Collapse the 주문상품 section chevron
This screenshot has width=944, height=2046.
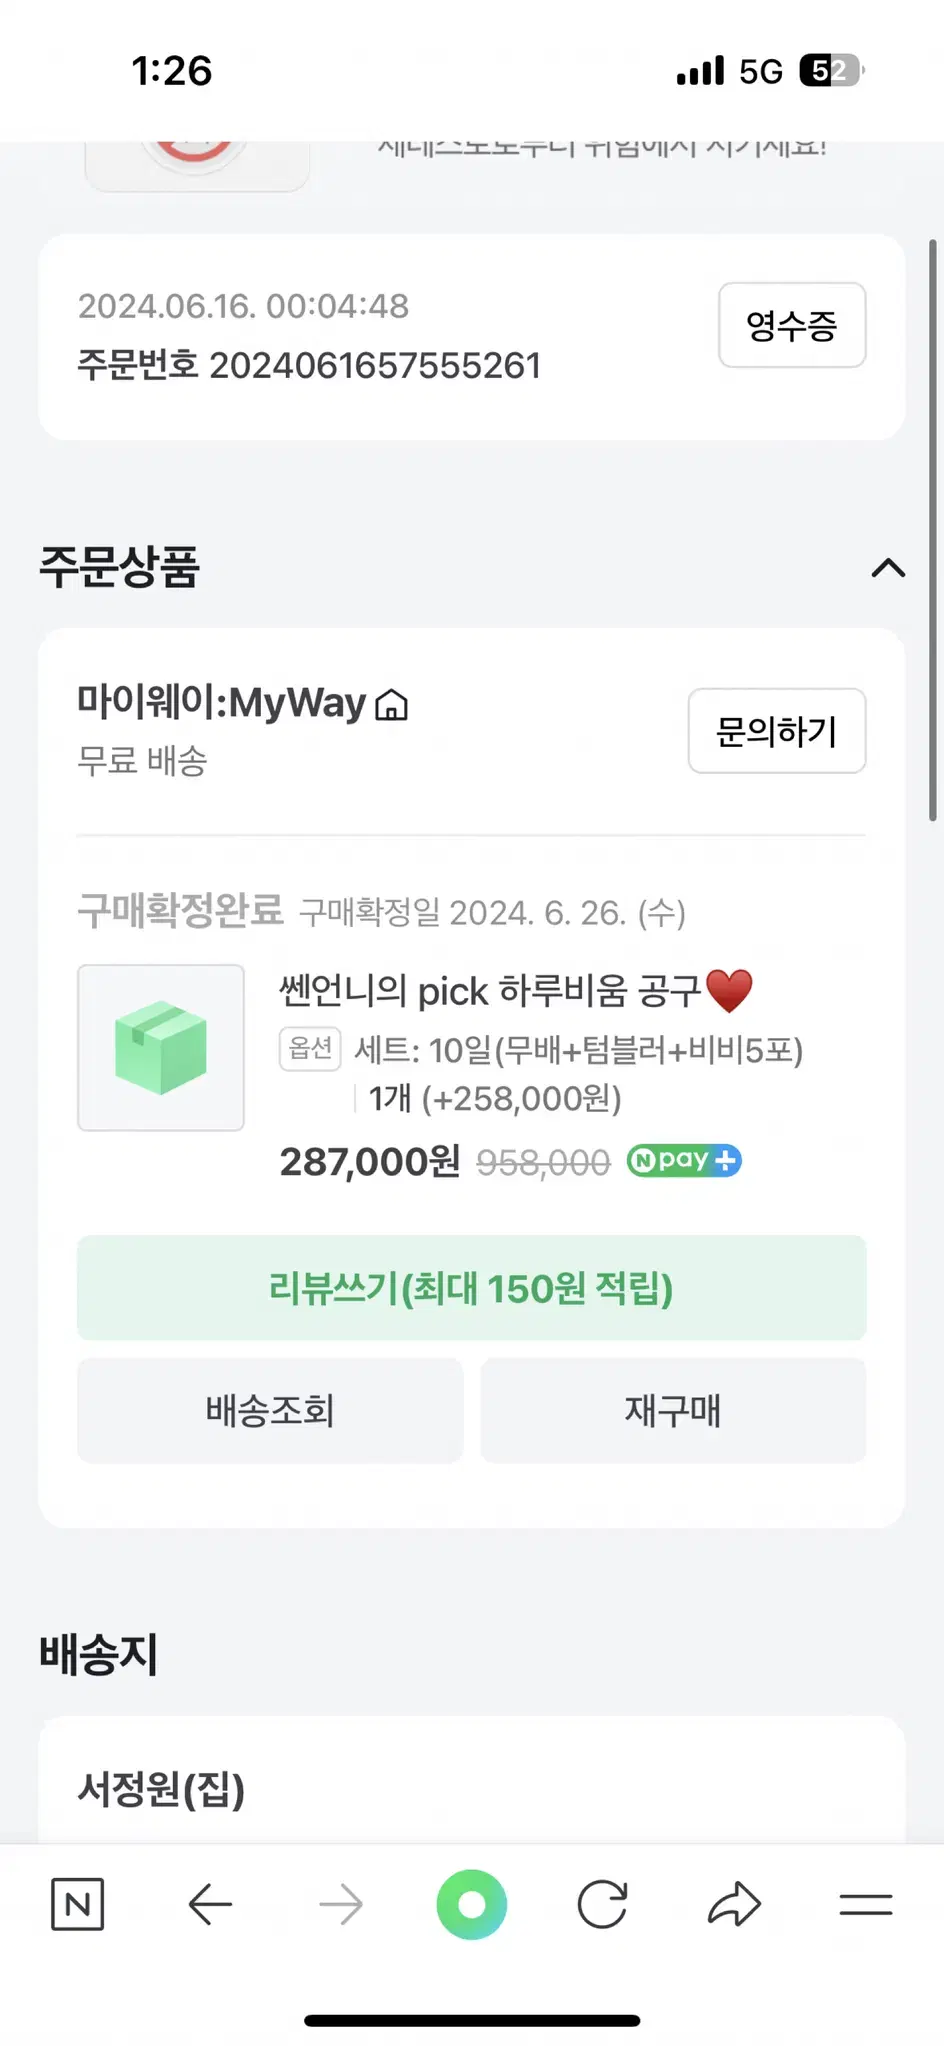pyautogui.click(x=888, y=568)
